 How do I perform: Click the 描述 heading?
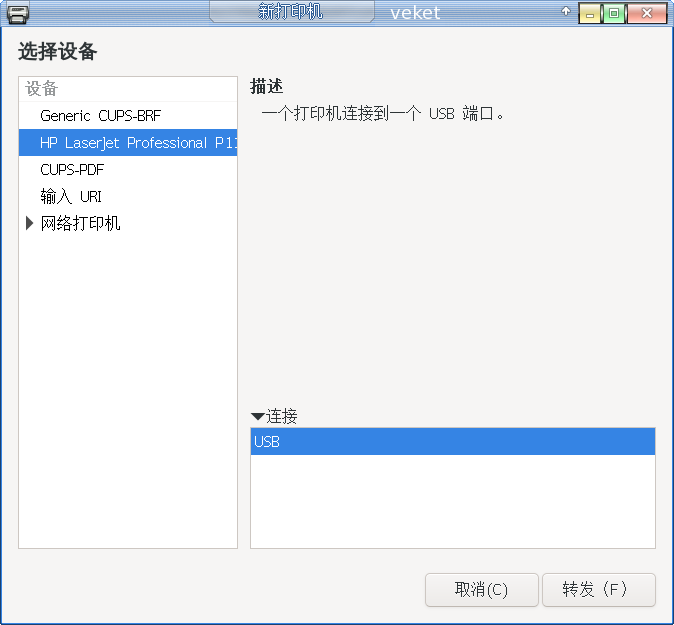tap(267, 86)
